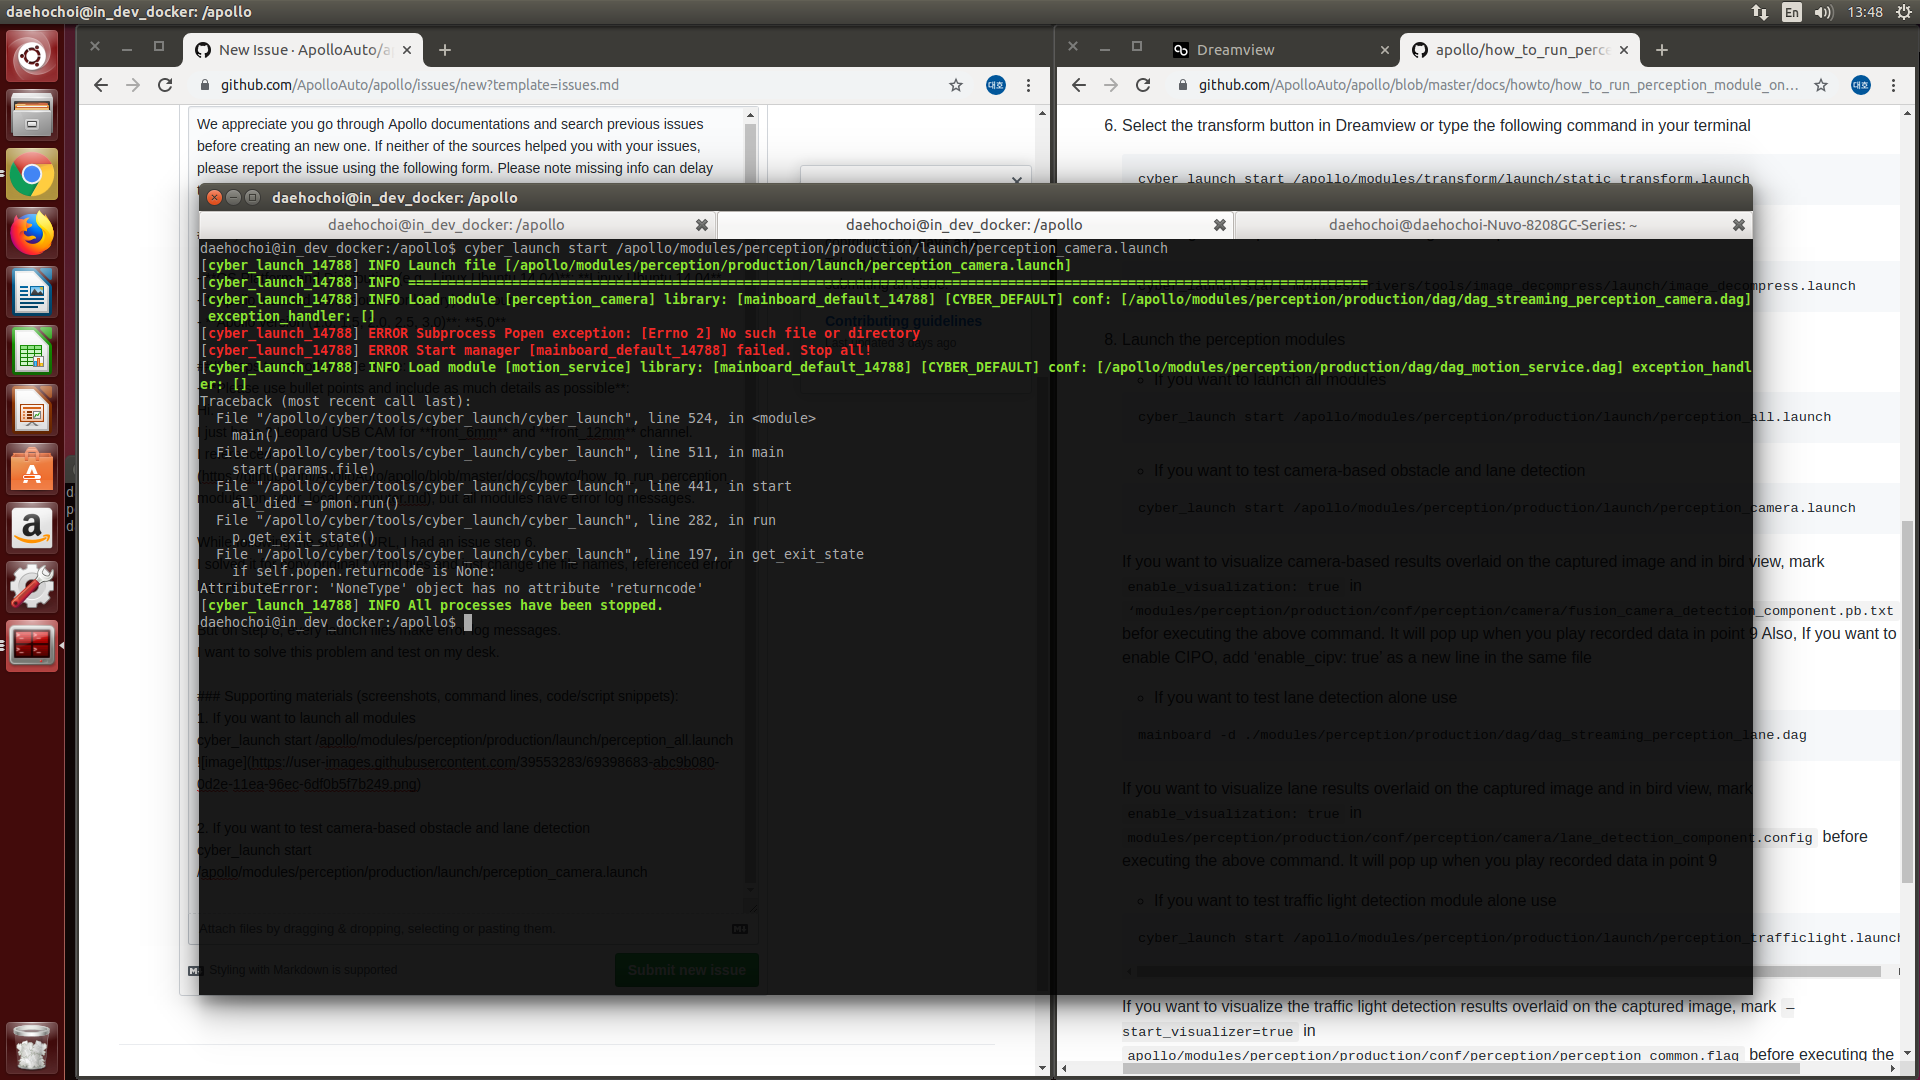
Task: Select the first terminal tab in_dev_docker
Action: [x=457, y=225]
